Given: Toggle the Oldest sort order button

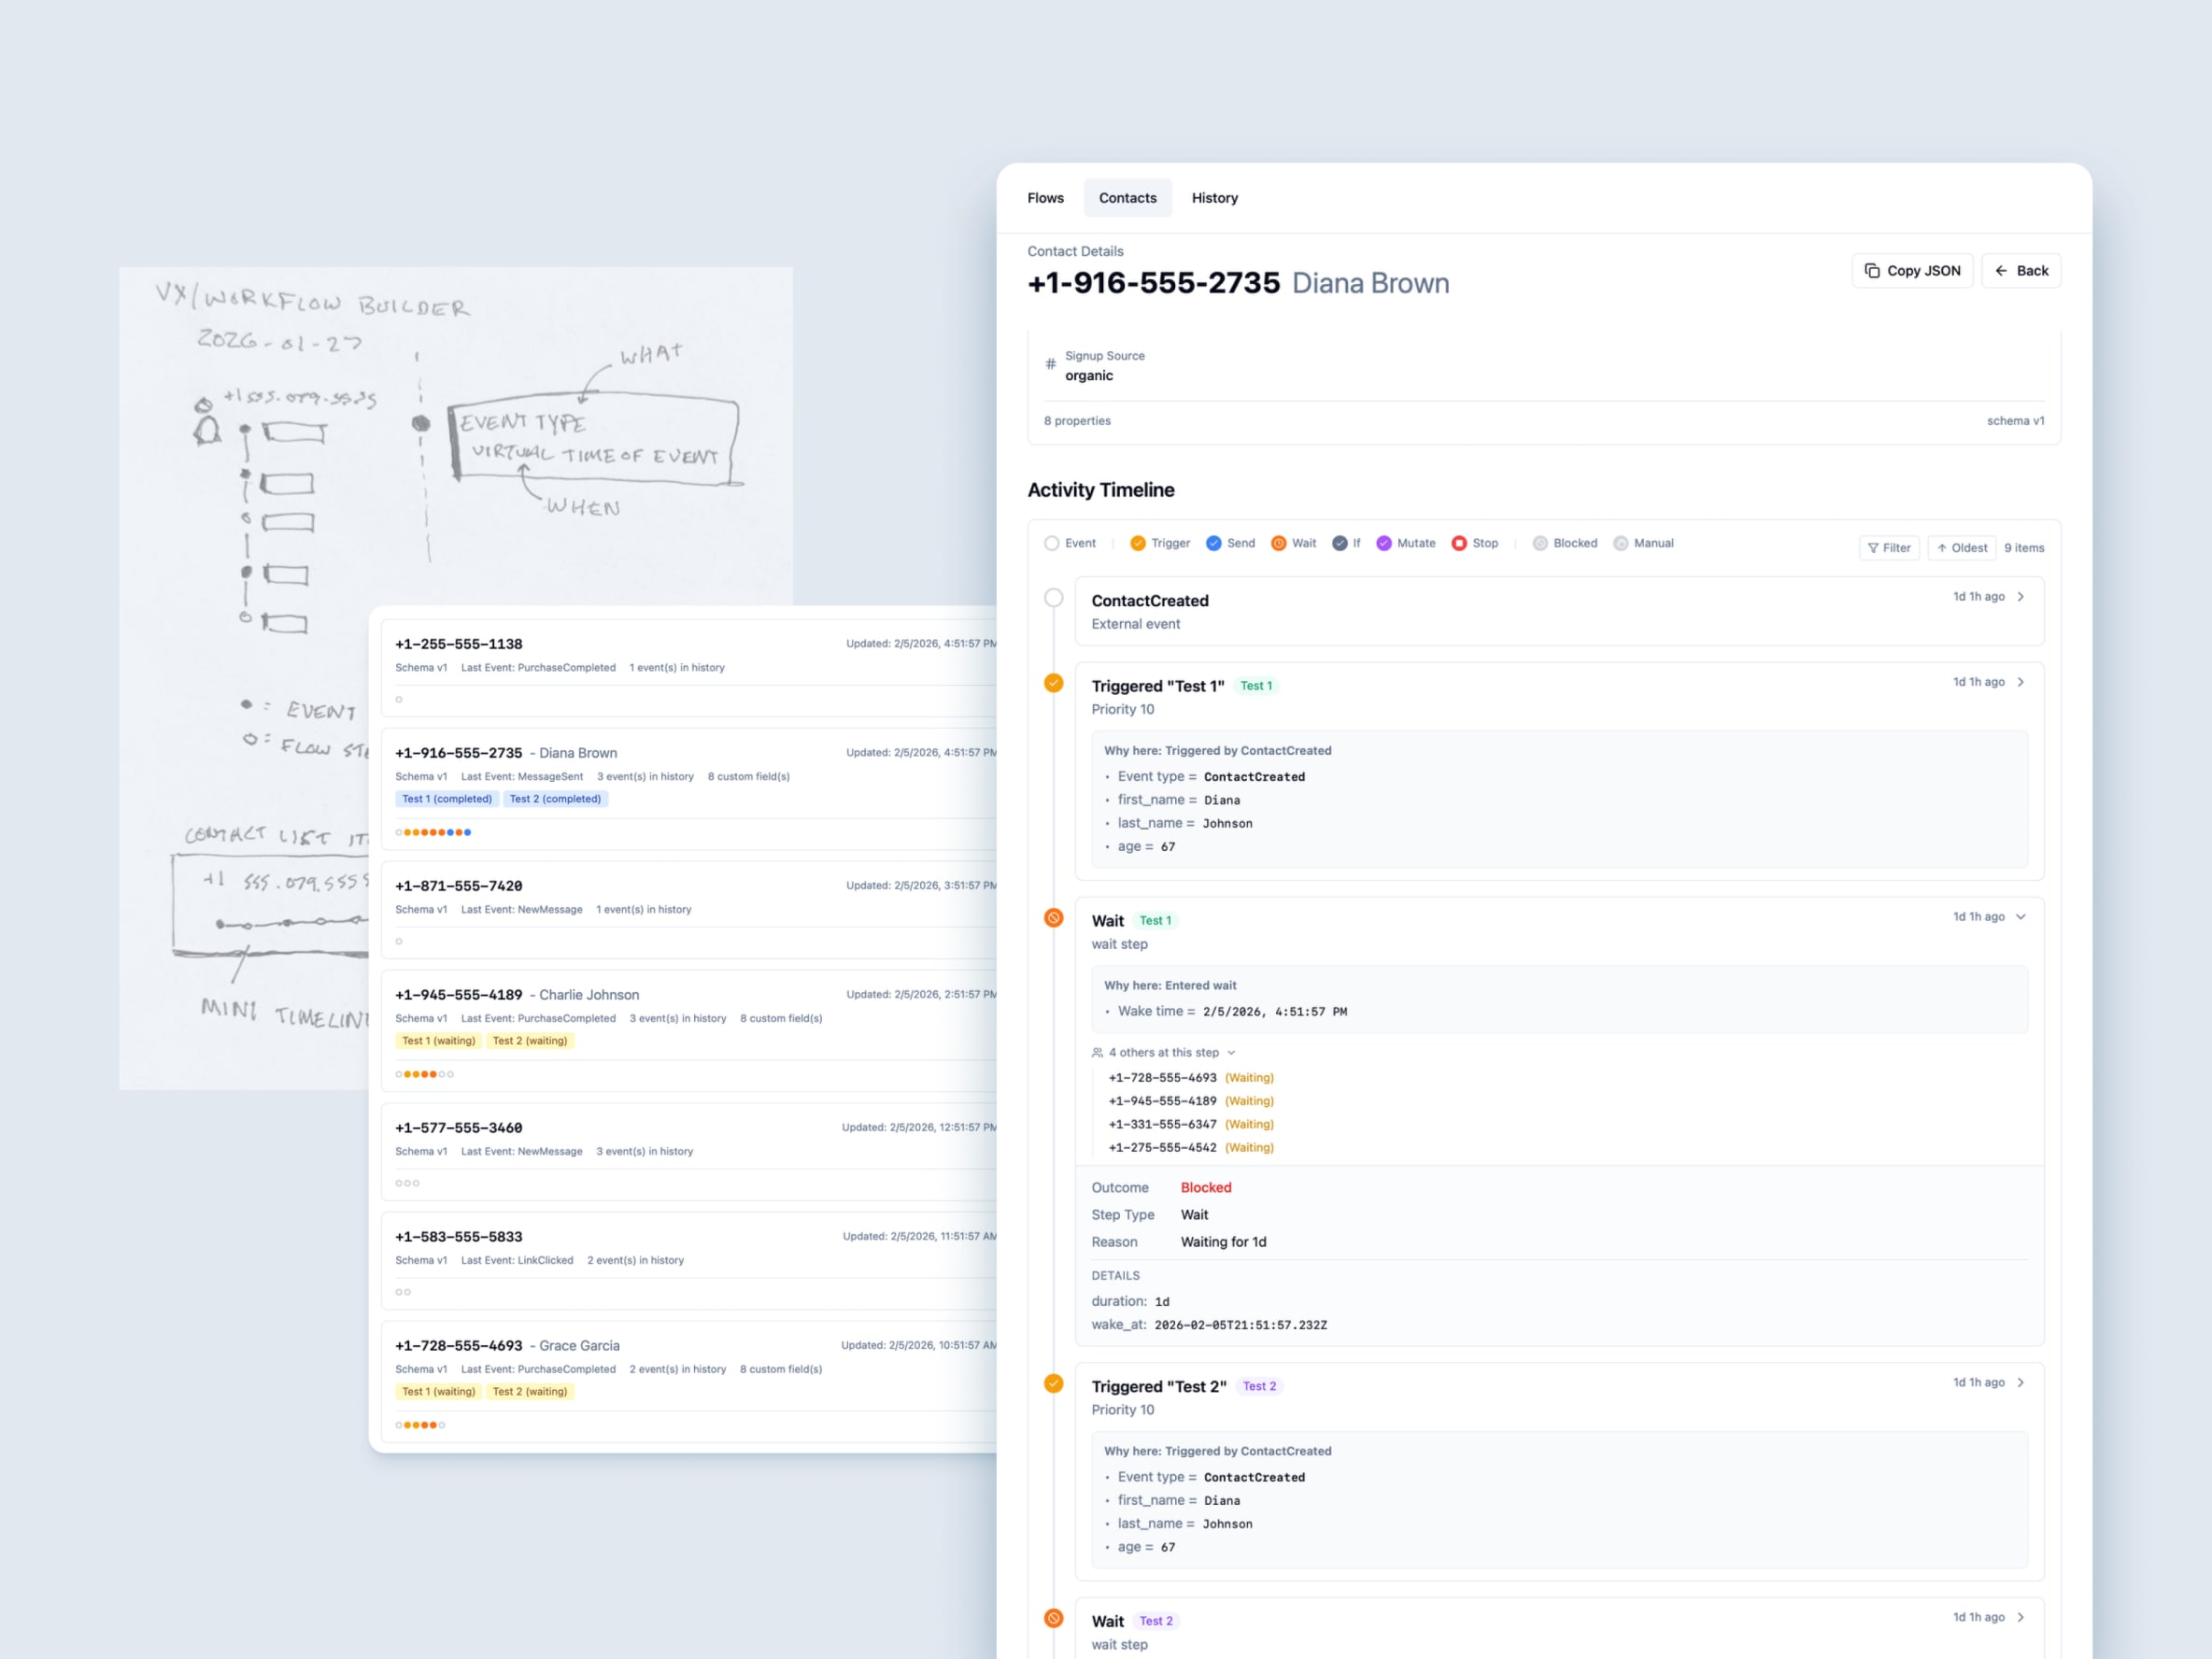Looking at the screenshot, I should 1961,548.
